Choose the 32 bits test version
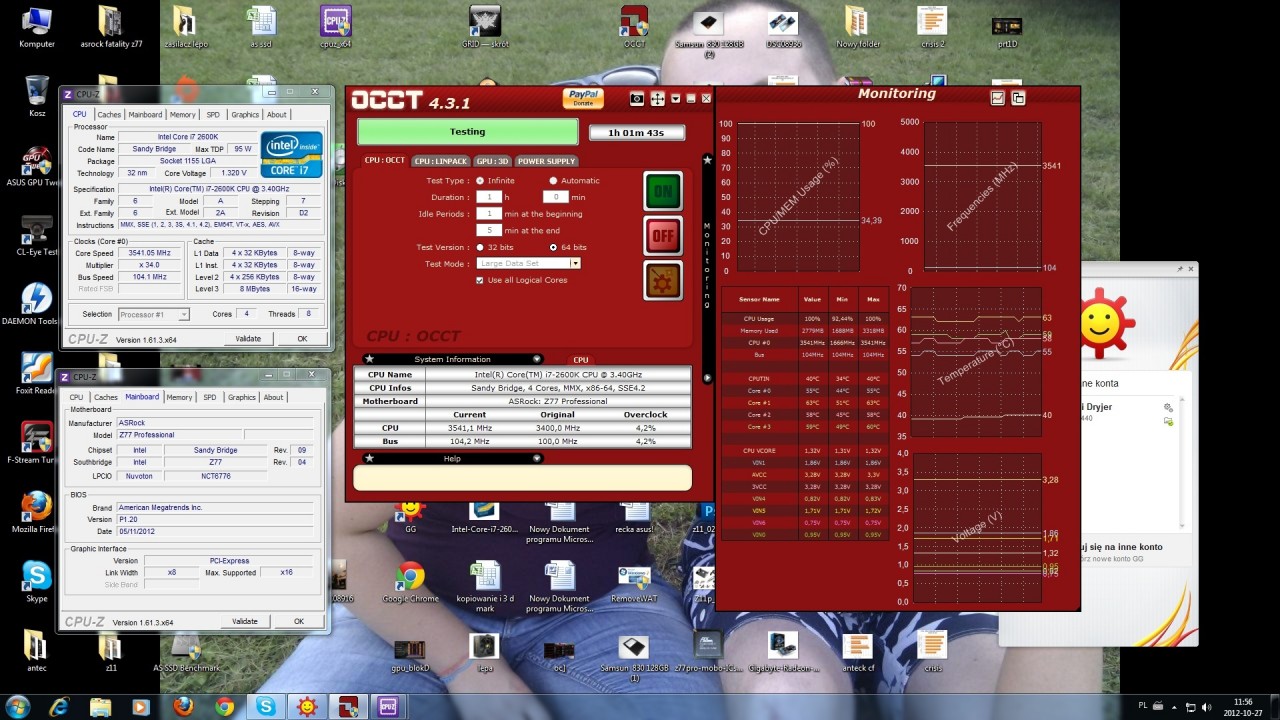Viewport: 1280px width, 720px height. point(480,247)
